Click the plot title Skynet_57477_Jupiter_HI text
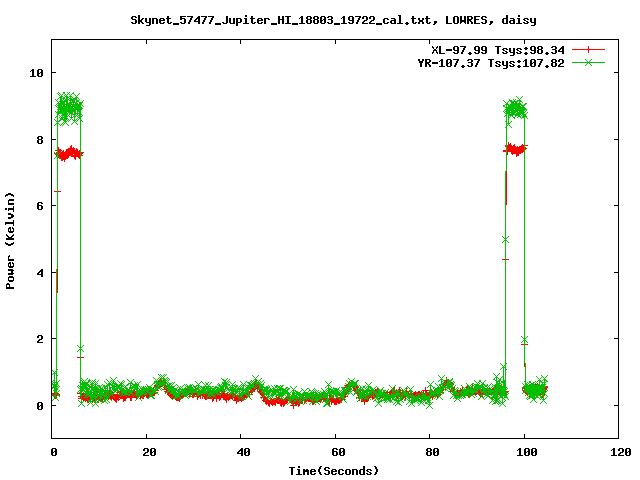The image size is (640, 480). click(x=333, y=20)
